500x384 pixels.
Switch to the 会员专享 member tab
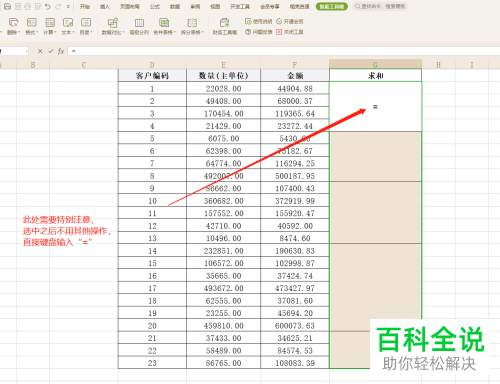pos(270,6)
